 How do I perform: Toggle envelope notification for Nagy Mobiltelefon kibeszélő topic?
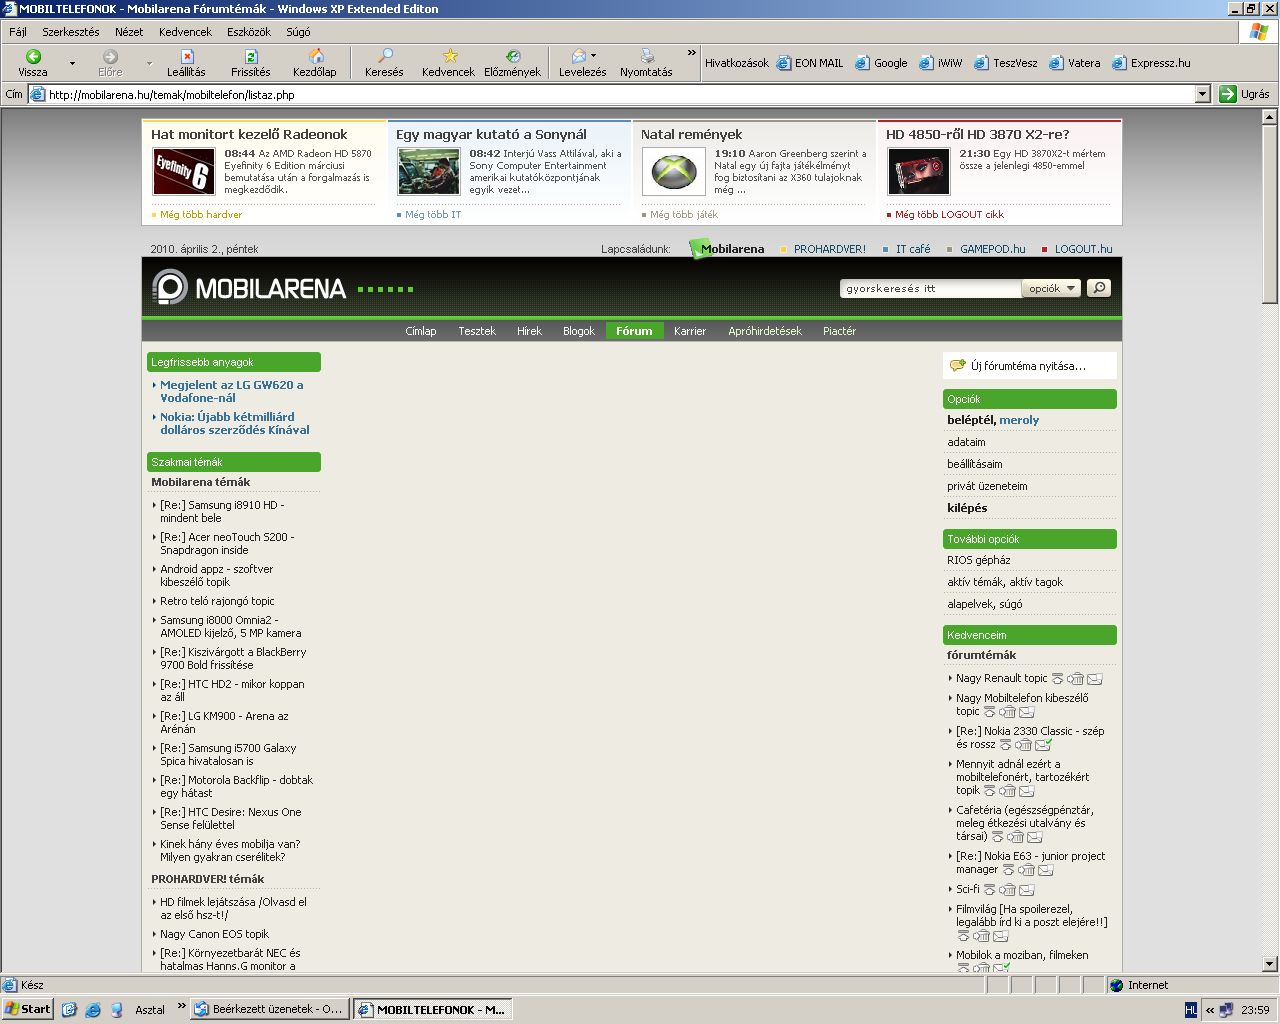1027,712
